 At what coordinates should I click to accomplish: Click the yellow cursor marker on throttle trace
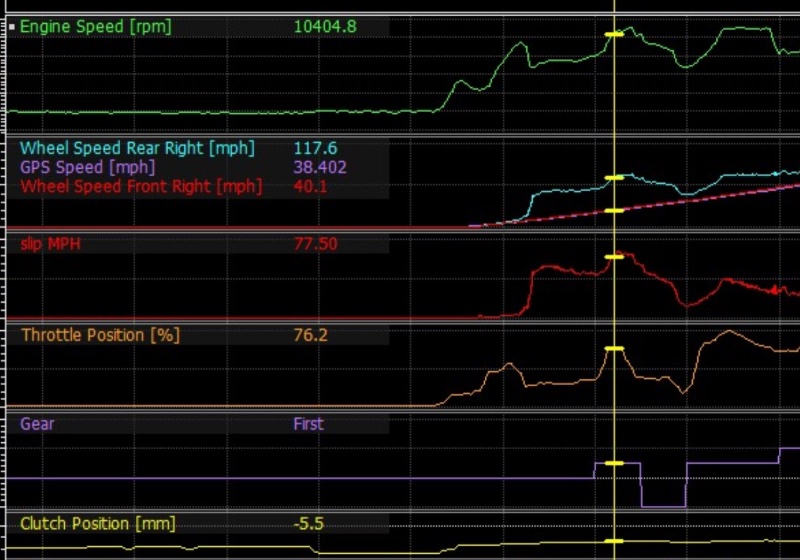click(614, 348)
